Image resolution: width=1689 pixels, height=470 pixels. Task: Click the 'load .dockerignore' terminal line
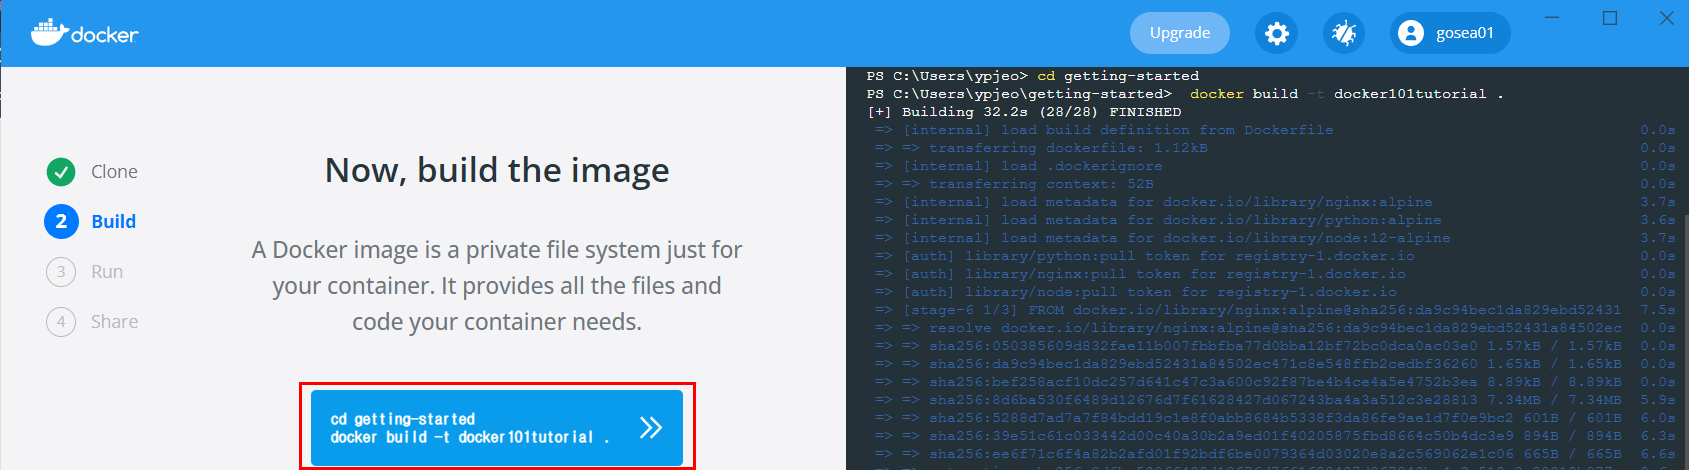(1275, 166)
